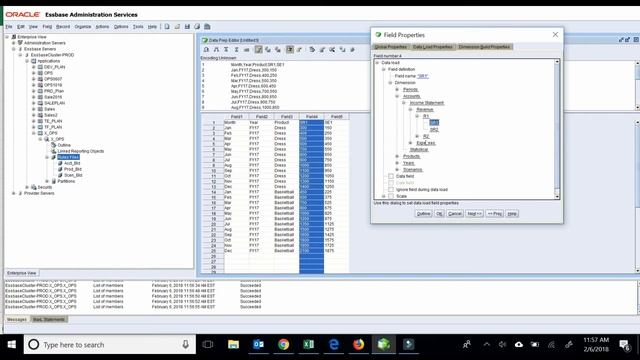Click the Enterprise View root icon
Screen dimensions: 640x360
pos(13,37)
